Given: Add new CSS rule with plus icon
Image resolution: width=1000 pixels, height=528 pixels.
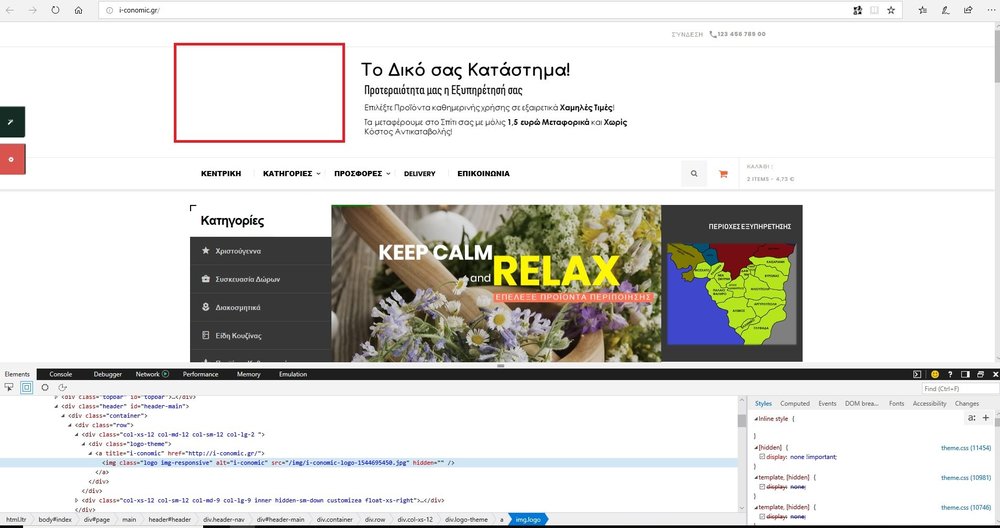Looking at the screenshot, I should (x=986, y=418).
